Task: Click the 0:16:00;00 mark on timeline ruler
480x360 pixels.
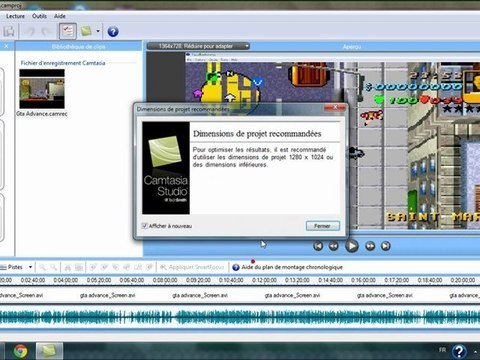Action: coord(363,280)
